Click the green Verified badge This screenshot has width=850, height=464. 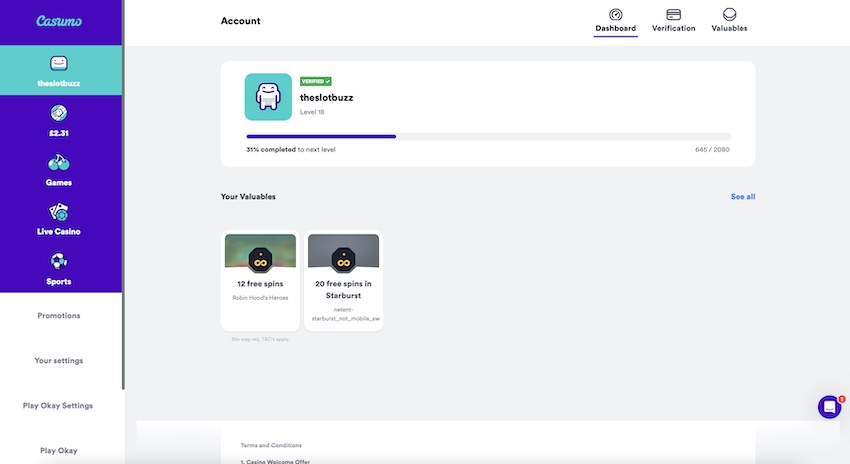pos(315,81)
